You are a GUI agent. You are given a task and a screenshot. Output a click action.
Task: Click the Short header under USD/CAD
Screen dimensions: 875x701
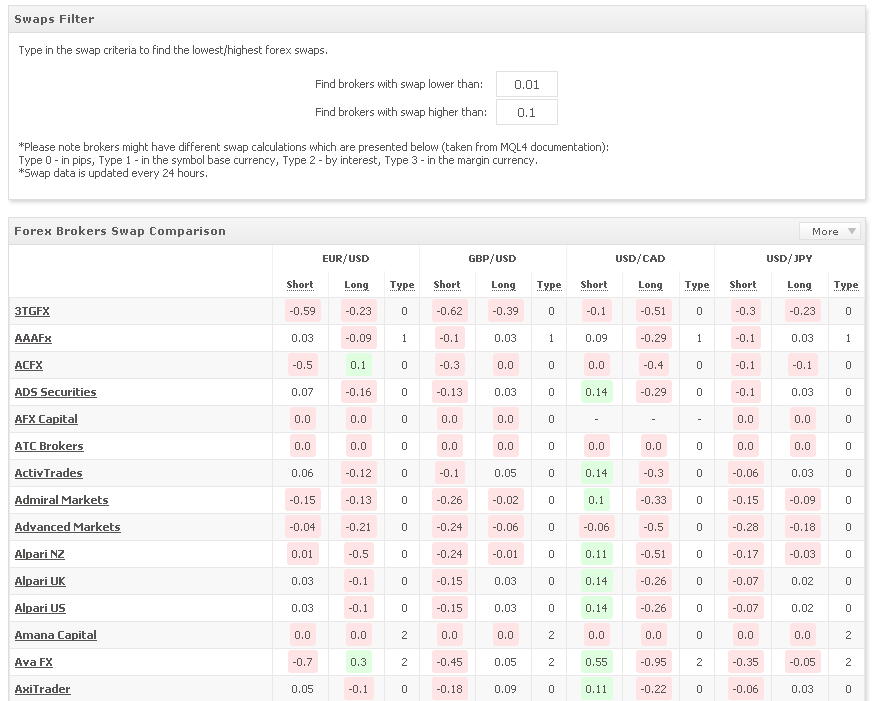[x=594, y=285]
